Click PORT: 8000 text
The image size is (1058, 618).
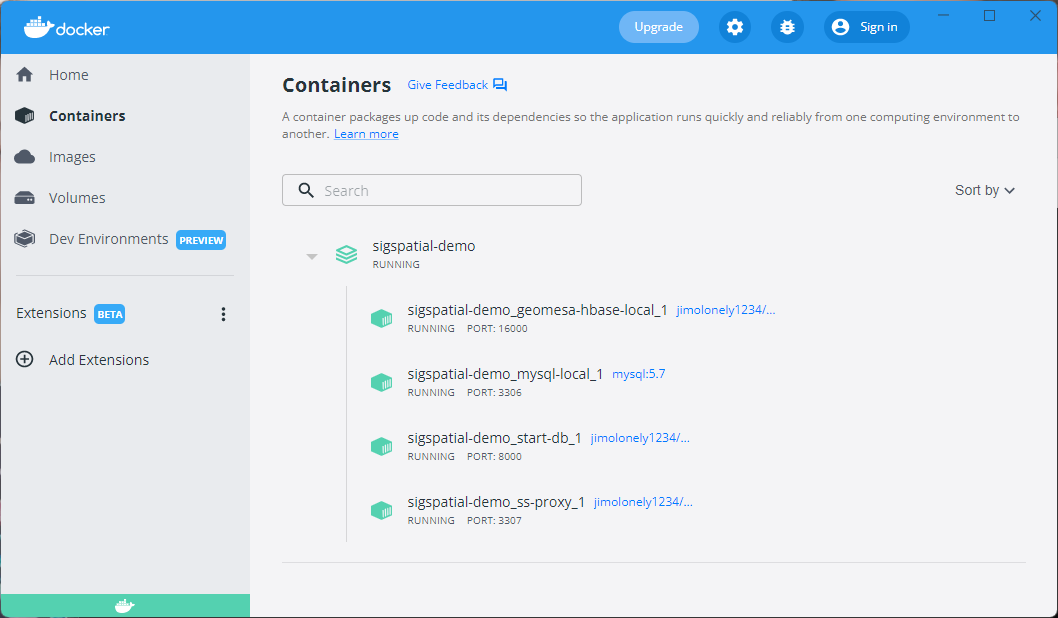494,457
